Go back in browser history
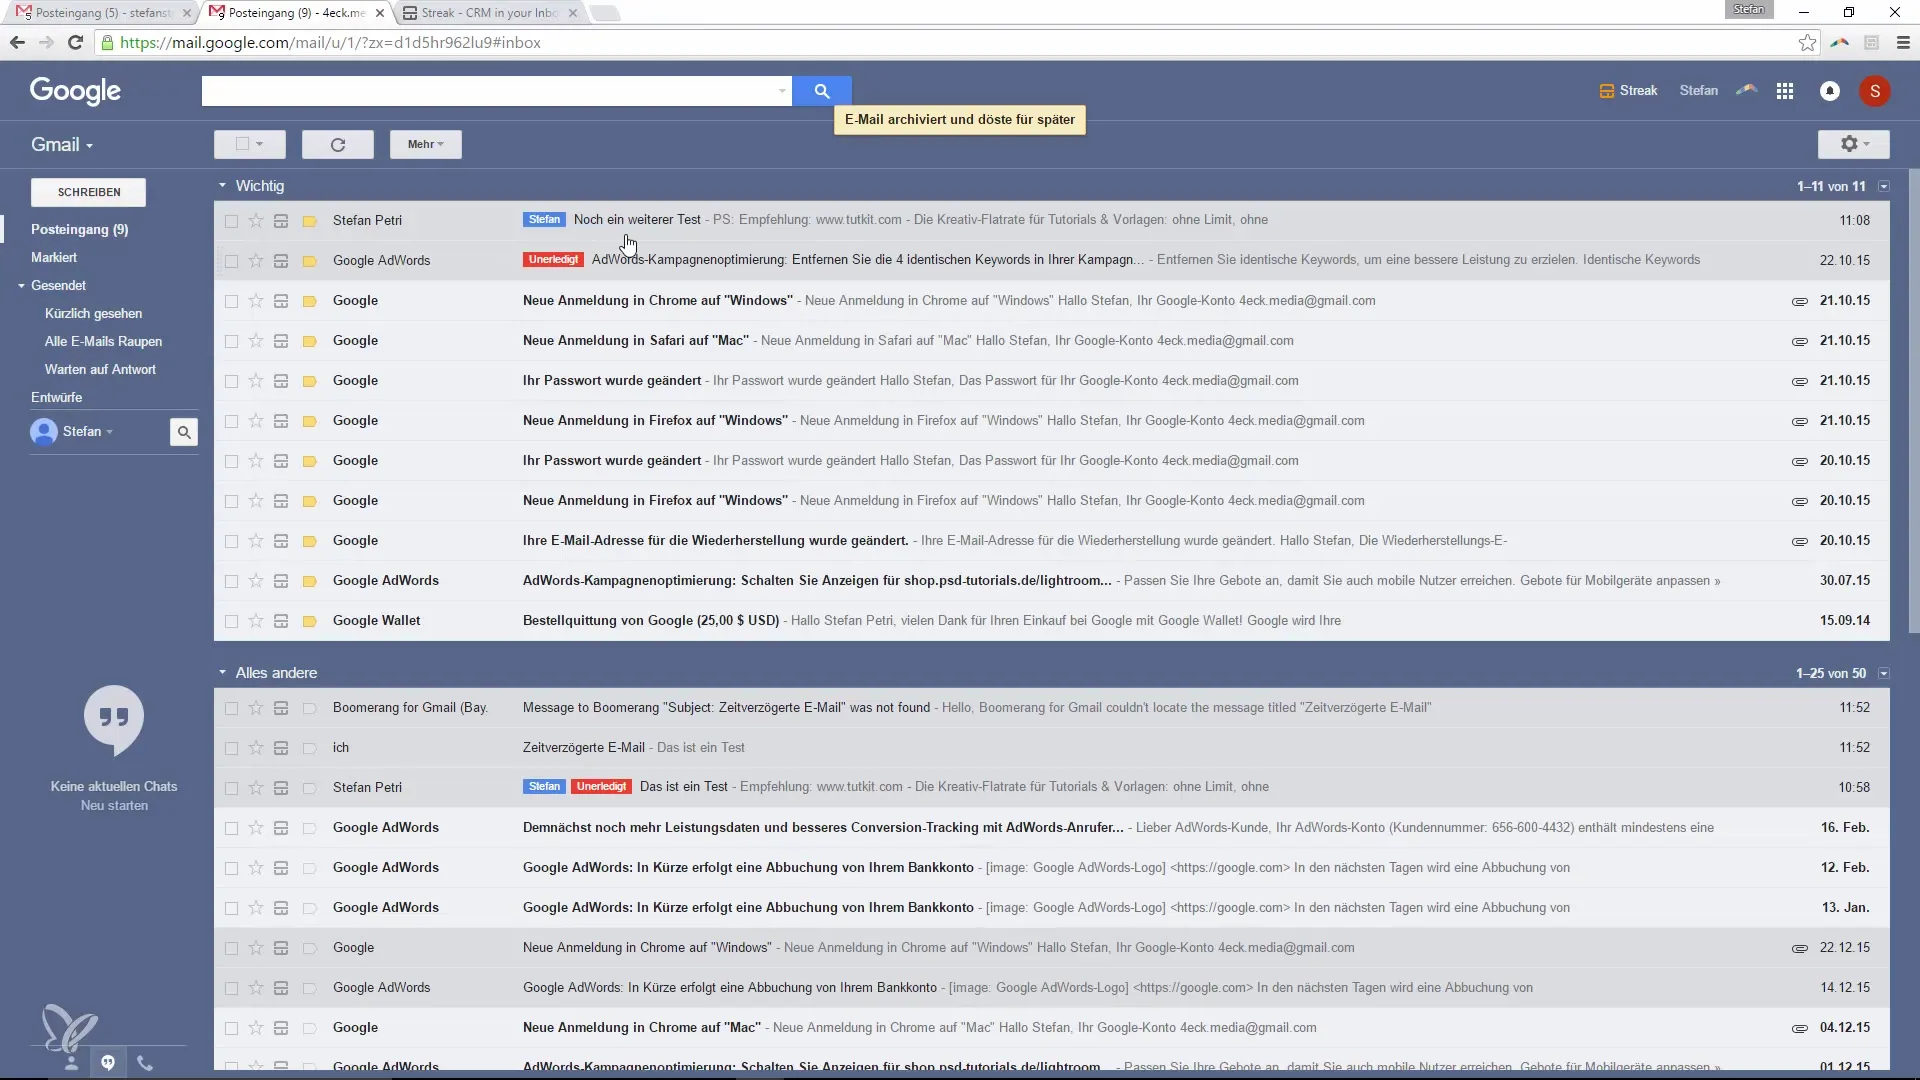 17,42
